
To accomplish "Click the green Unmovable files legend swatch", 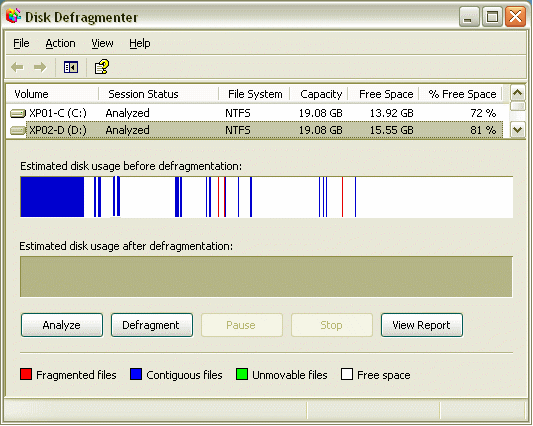I will point(242,374).
